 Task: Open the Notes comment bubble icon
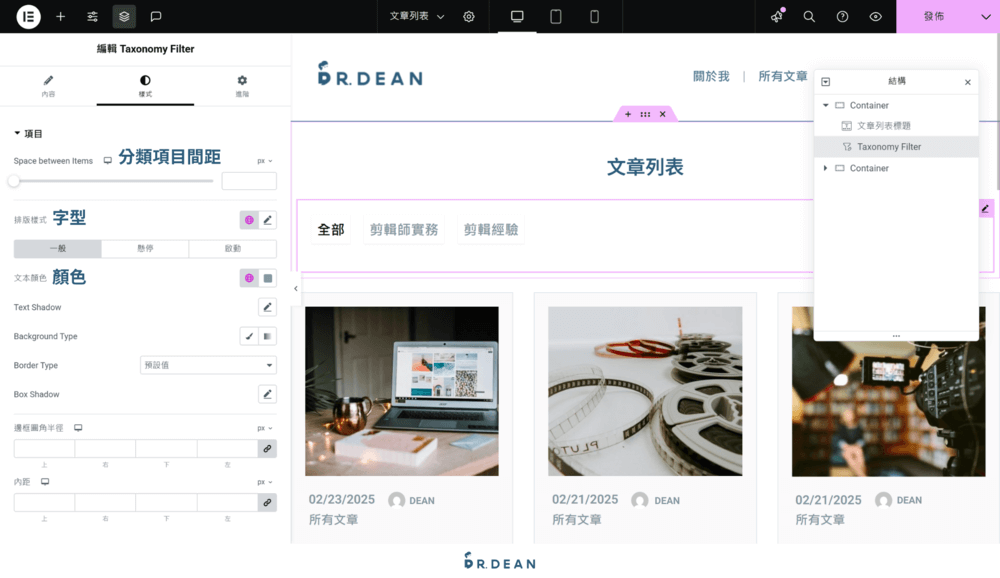point(155,16)
